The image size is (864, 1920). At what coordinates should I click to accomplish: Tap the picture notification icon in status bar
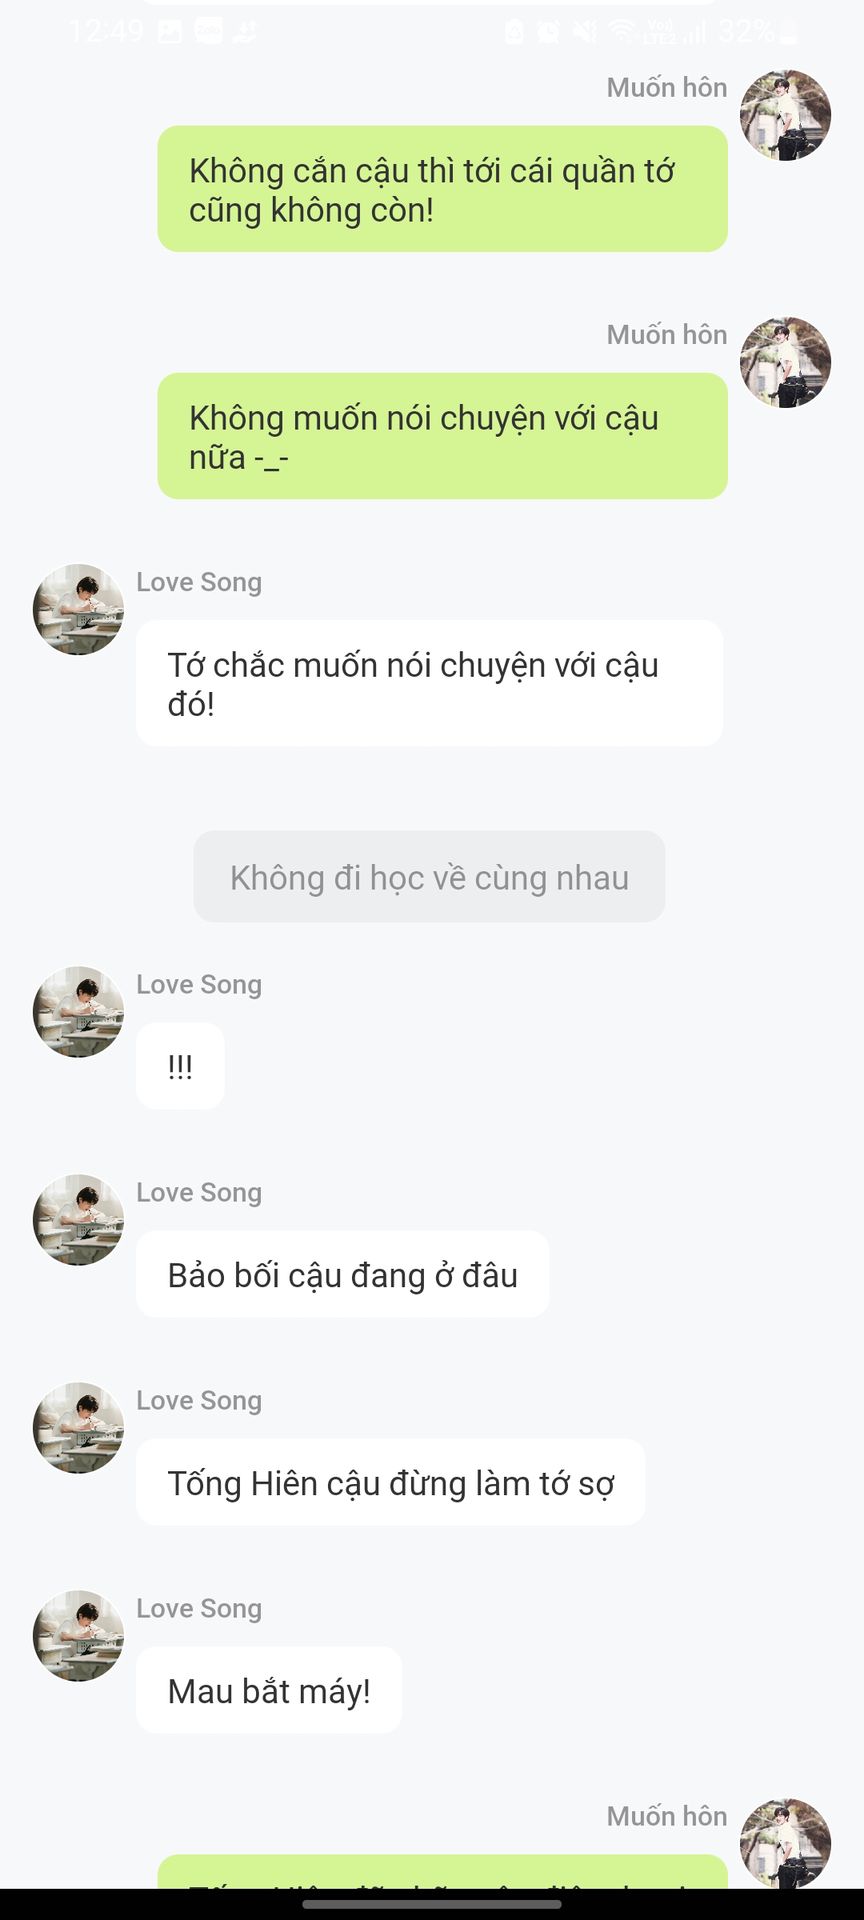pos(170,32)
